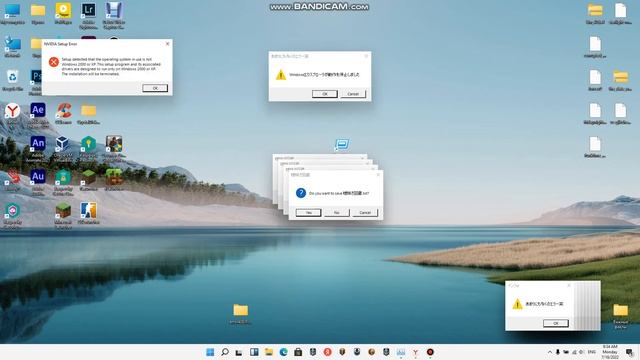This screenshot has width=640, height=360.
Task: Open the Widgets panel from the taskbar
Action: pos(254,352)
